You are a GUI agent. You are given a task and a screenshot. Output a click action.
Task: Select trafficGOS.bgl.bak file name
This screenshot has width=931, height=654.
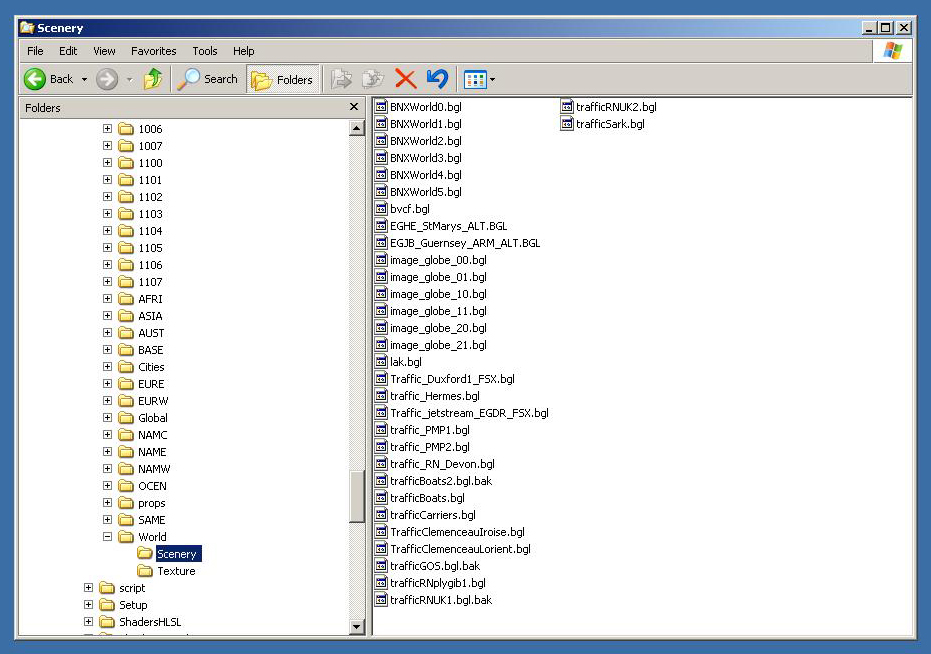pos(435,566)
